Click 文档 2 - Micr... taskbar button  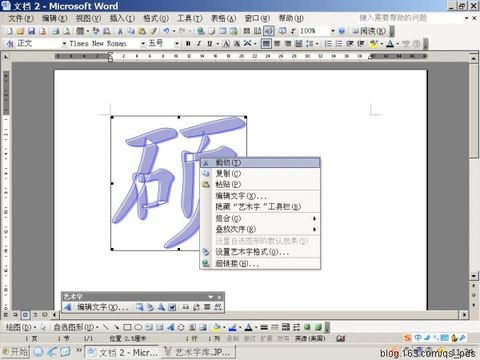point(123,352)
